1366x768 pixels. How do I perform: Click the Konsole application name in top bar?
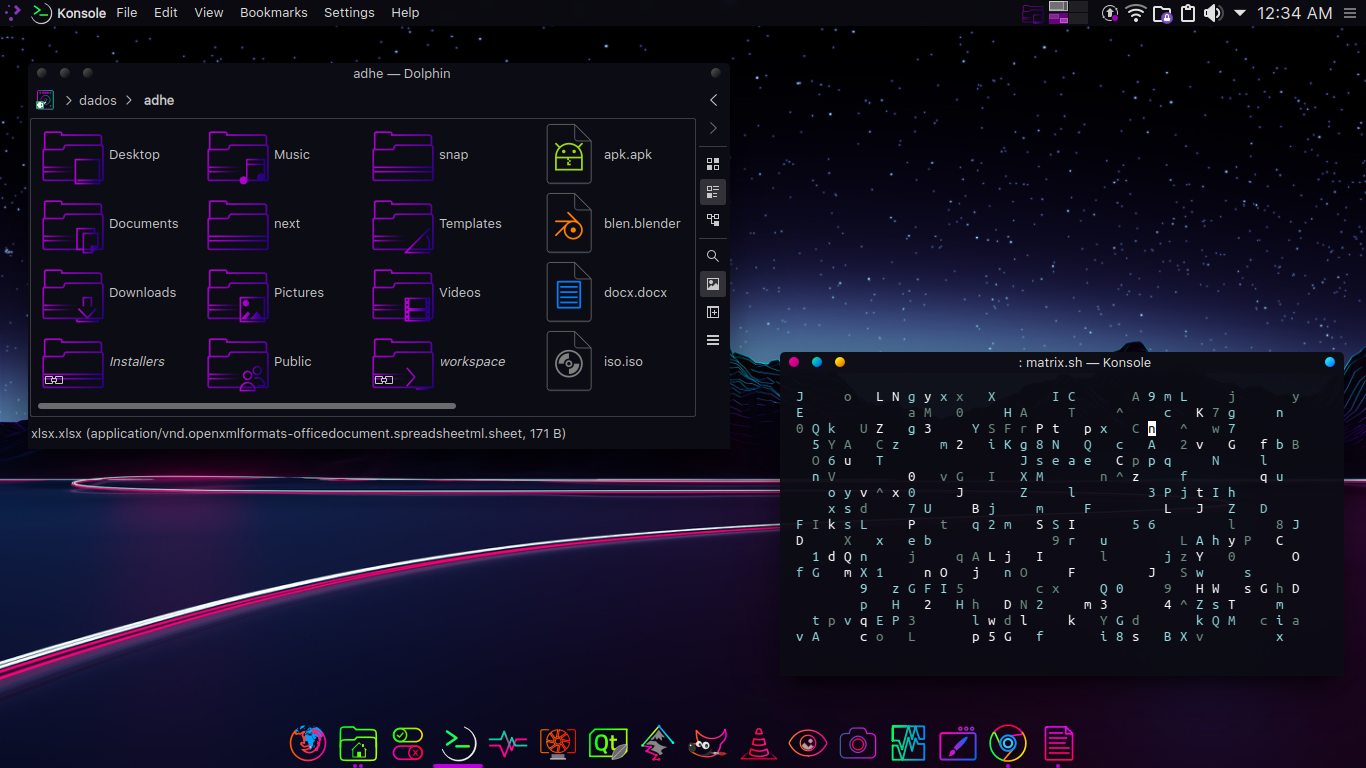[82, 13]
